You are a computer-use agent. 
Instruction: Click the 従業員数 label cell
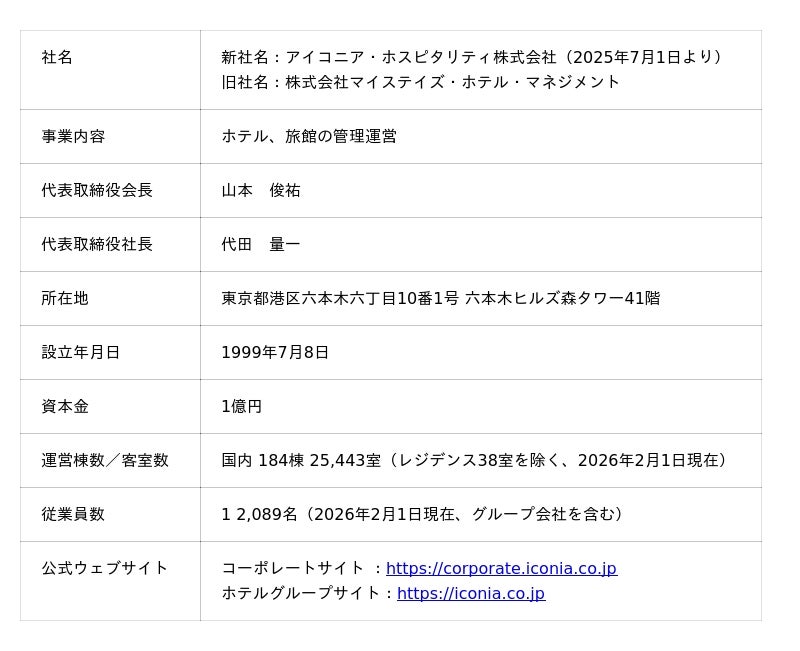tap(73, 515)
